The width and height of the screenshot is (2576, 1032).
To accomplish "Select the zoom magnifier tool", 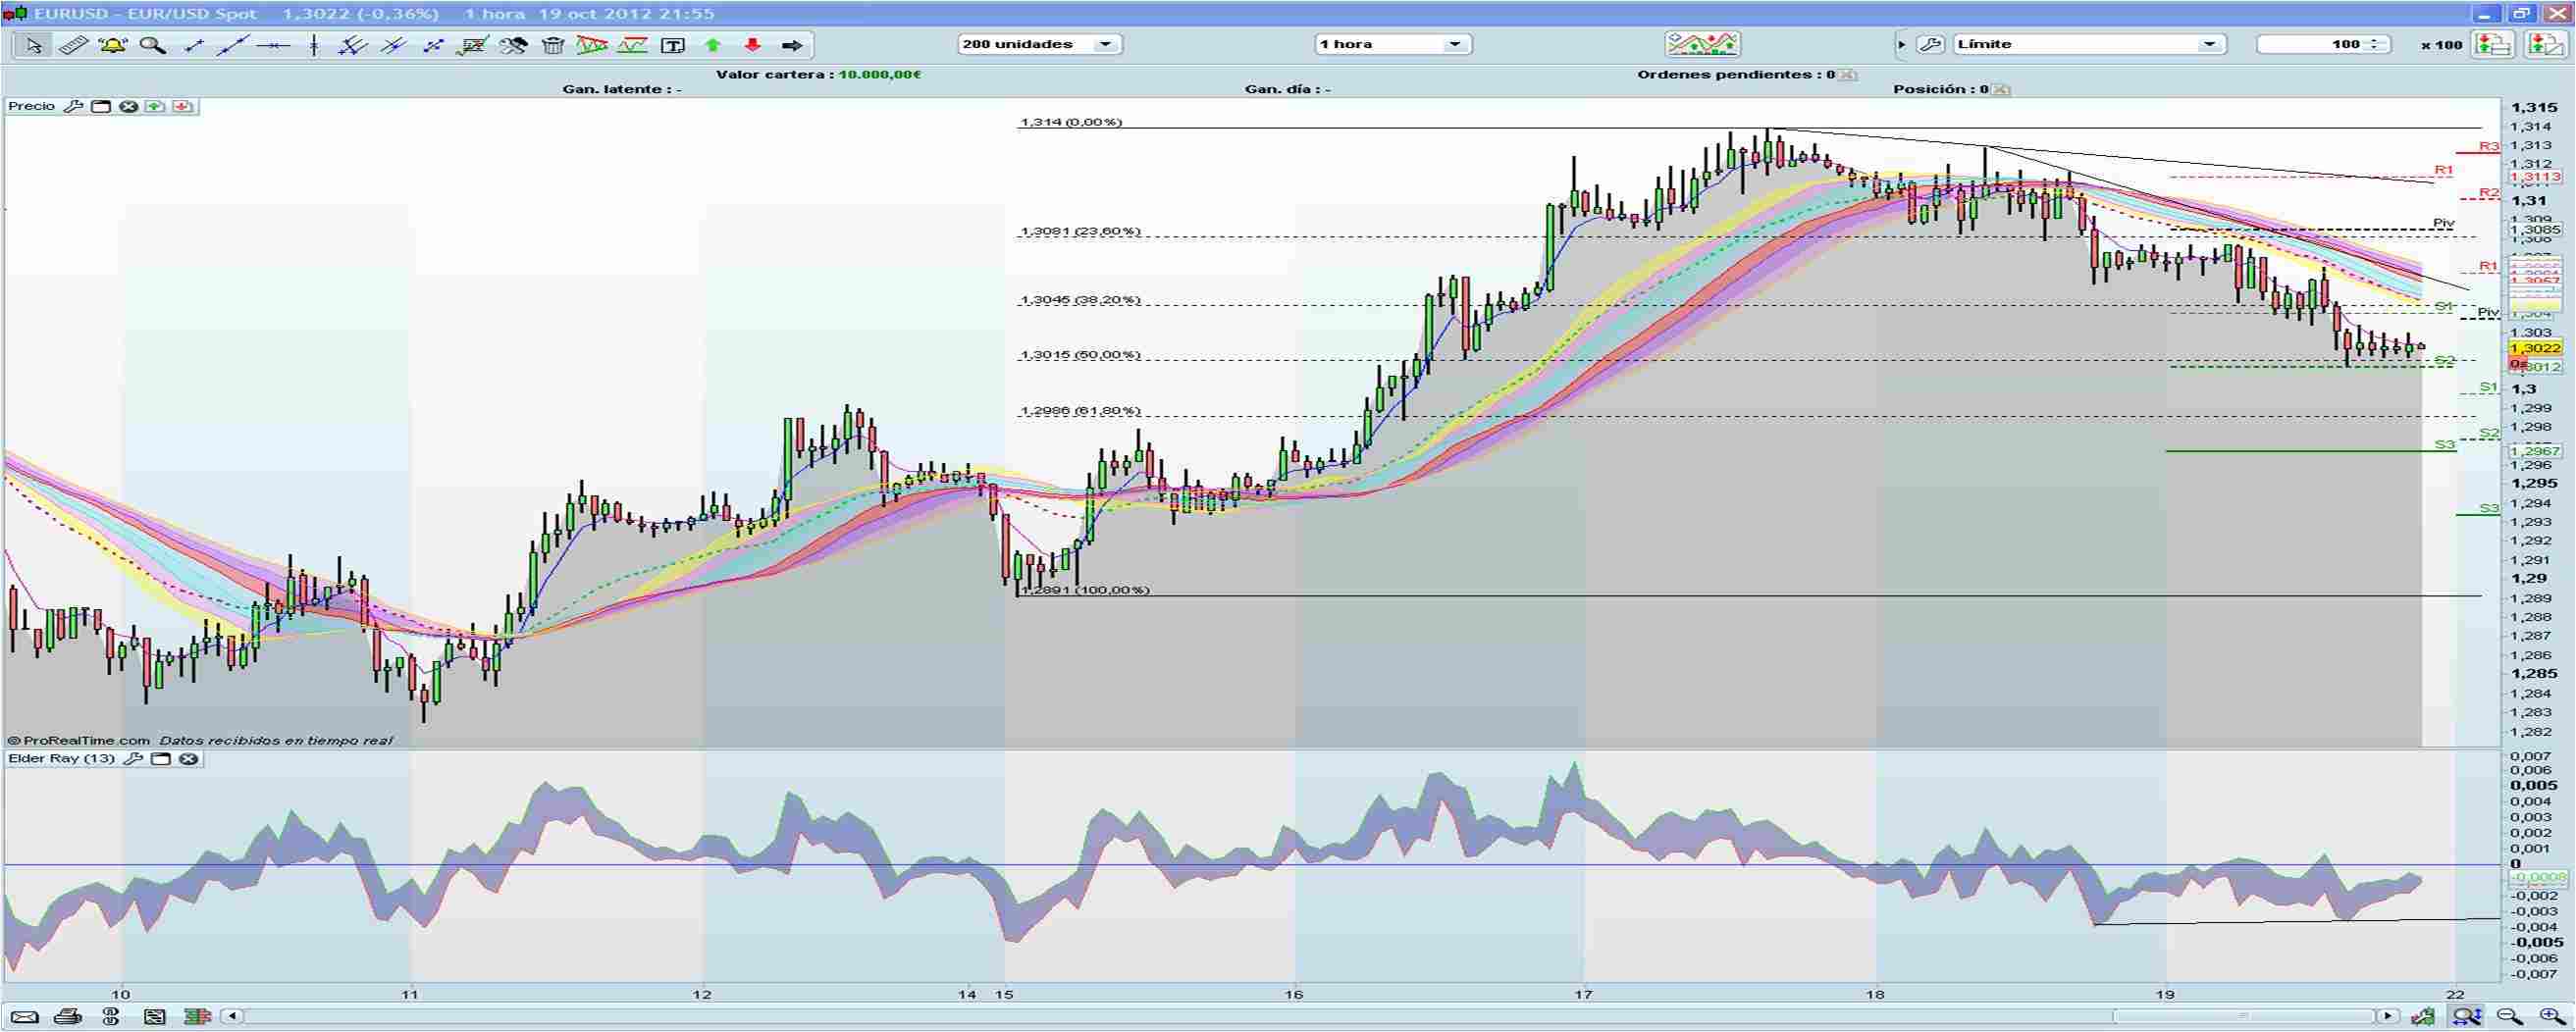I will pyautogui.click(x=152, y=44).
